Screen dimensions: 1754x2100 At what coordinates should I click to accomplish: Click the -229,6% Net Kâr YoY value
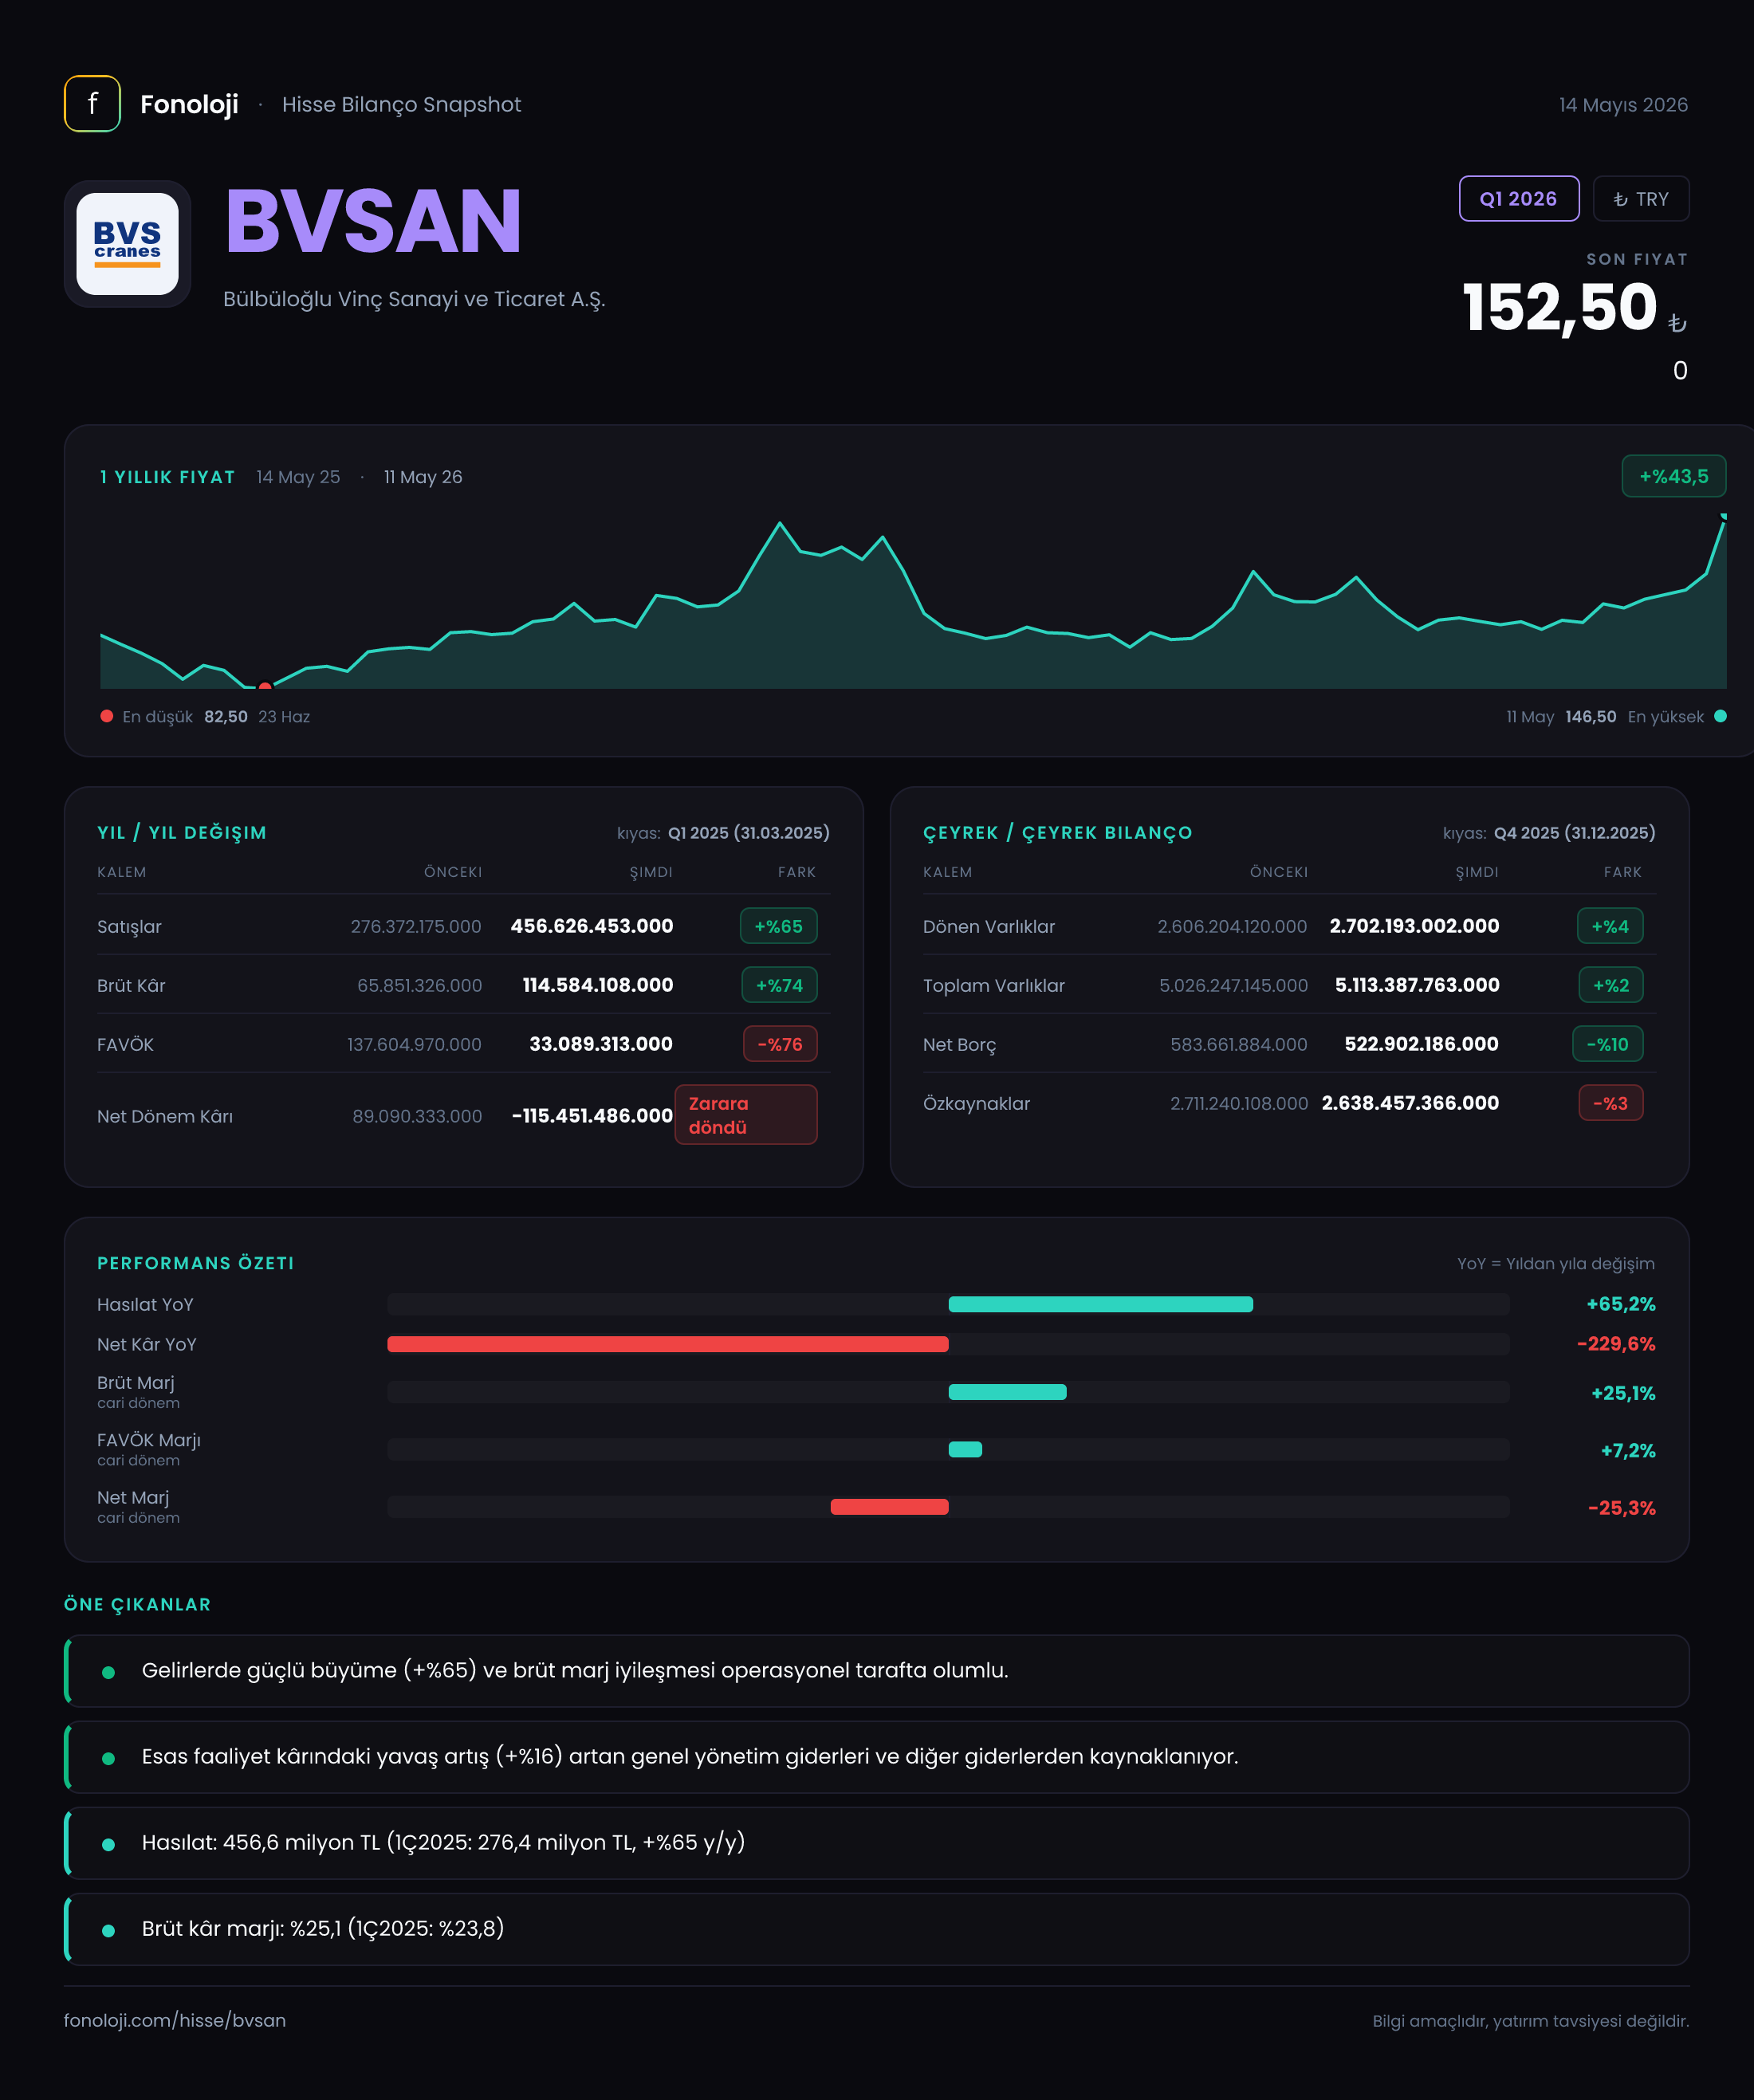pos(1616,1344)
